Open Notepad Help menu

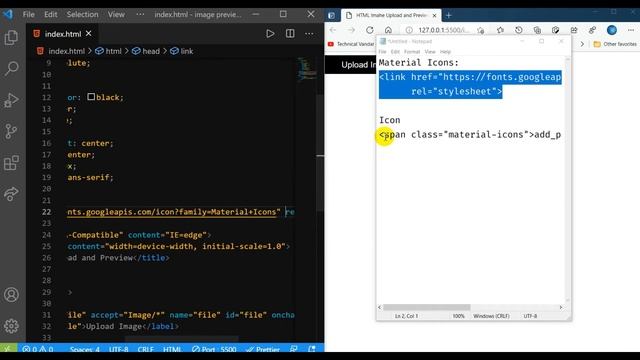point(445,52)
